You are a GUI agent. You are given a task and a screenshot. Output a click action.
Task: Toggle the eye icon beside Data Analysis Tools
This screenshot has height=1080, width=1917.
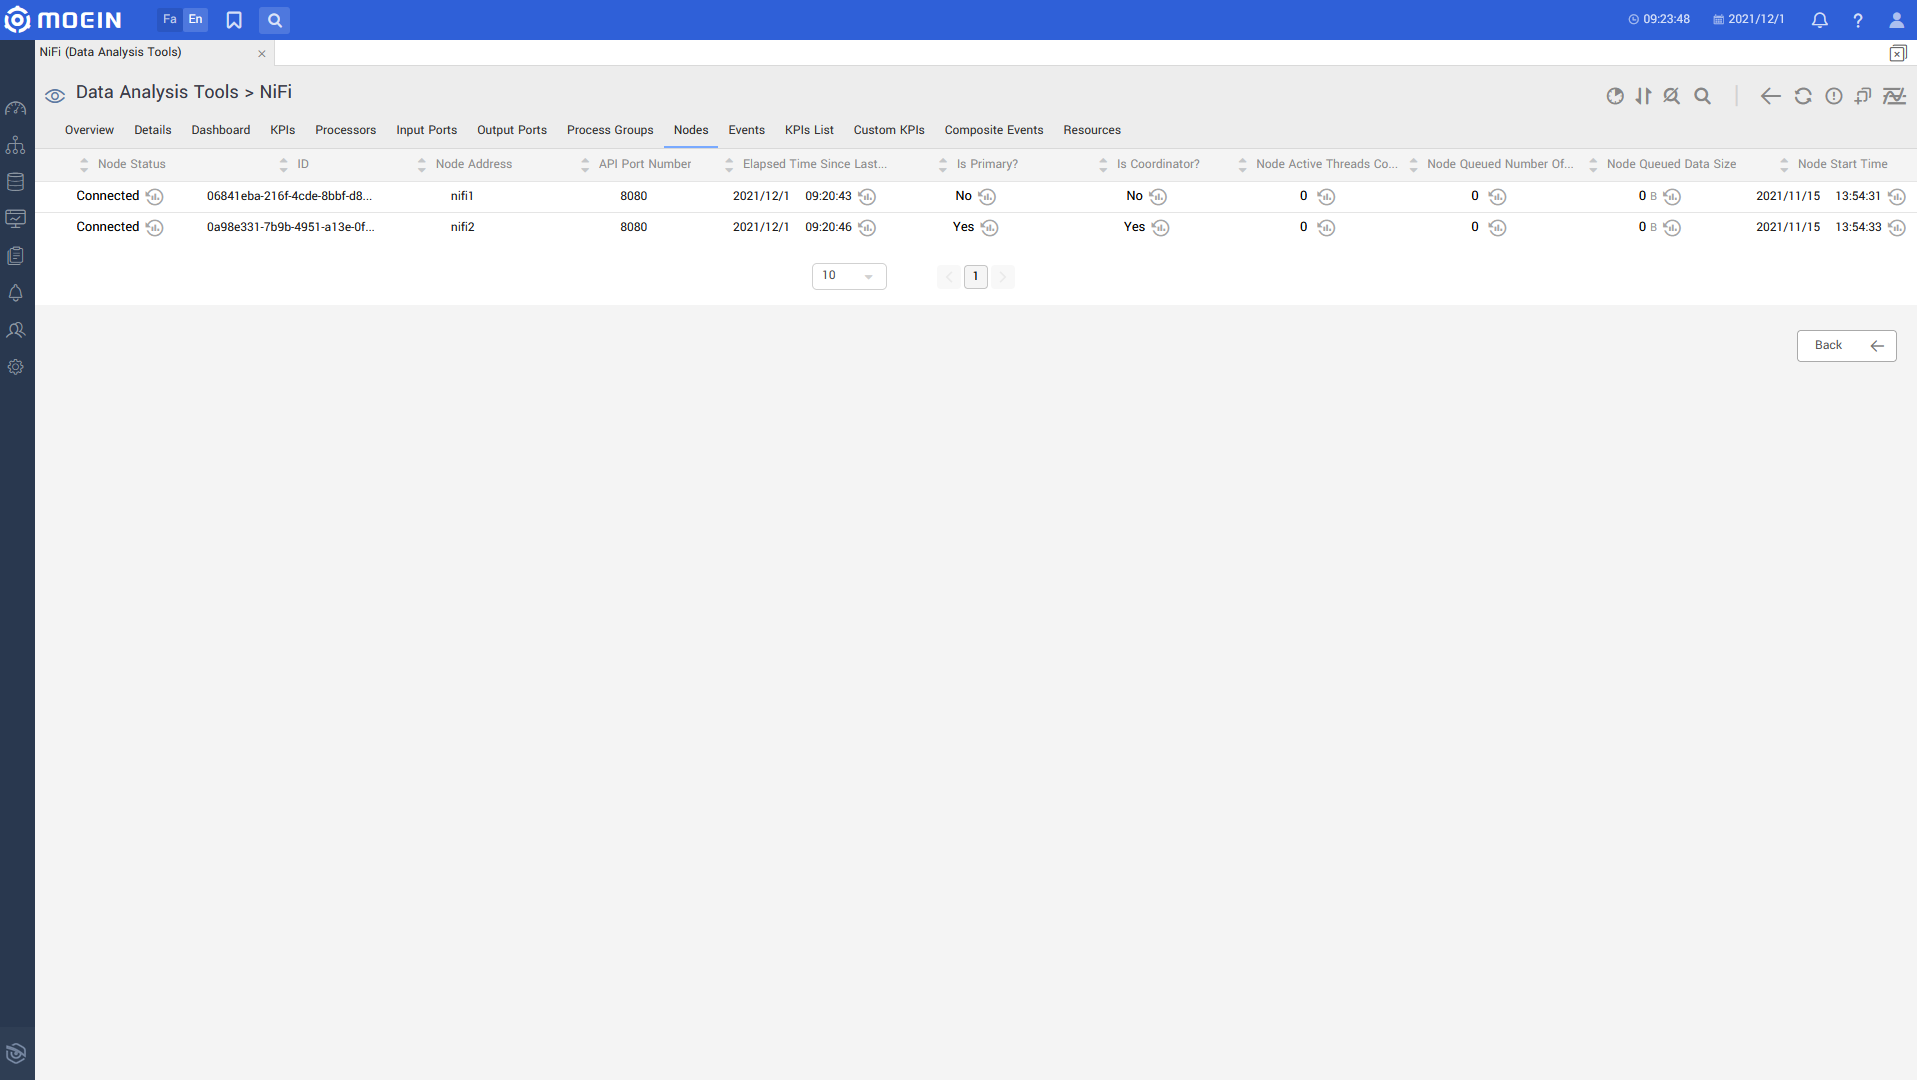click(55, 95)
